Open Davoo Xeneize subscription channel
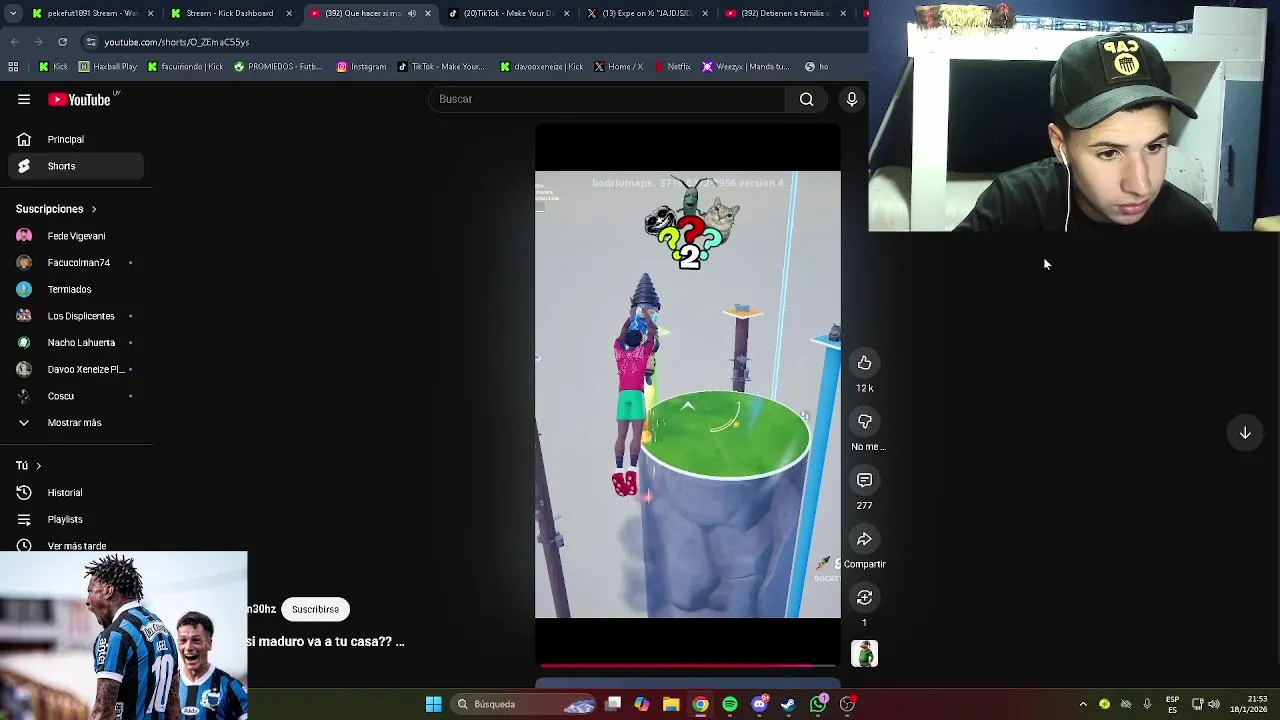 (x=76, y=369)
